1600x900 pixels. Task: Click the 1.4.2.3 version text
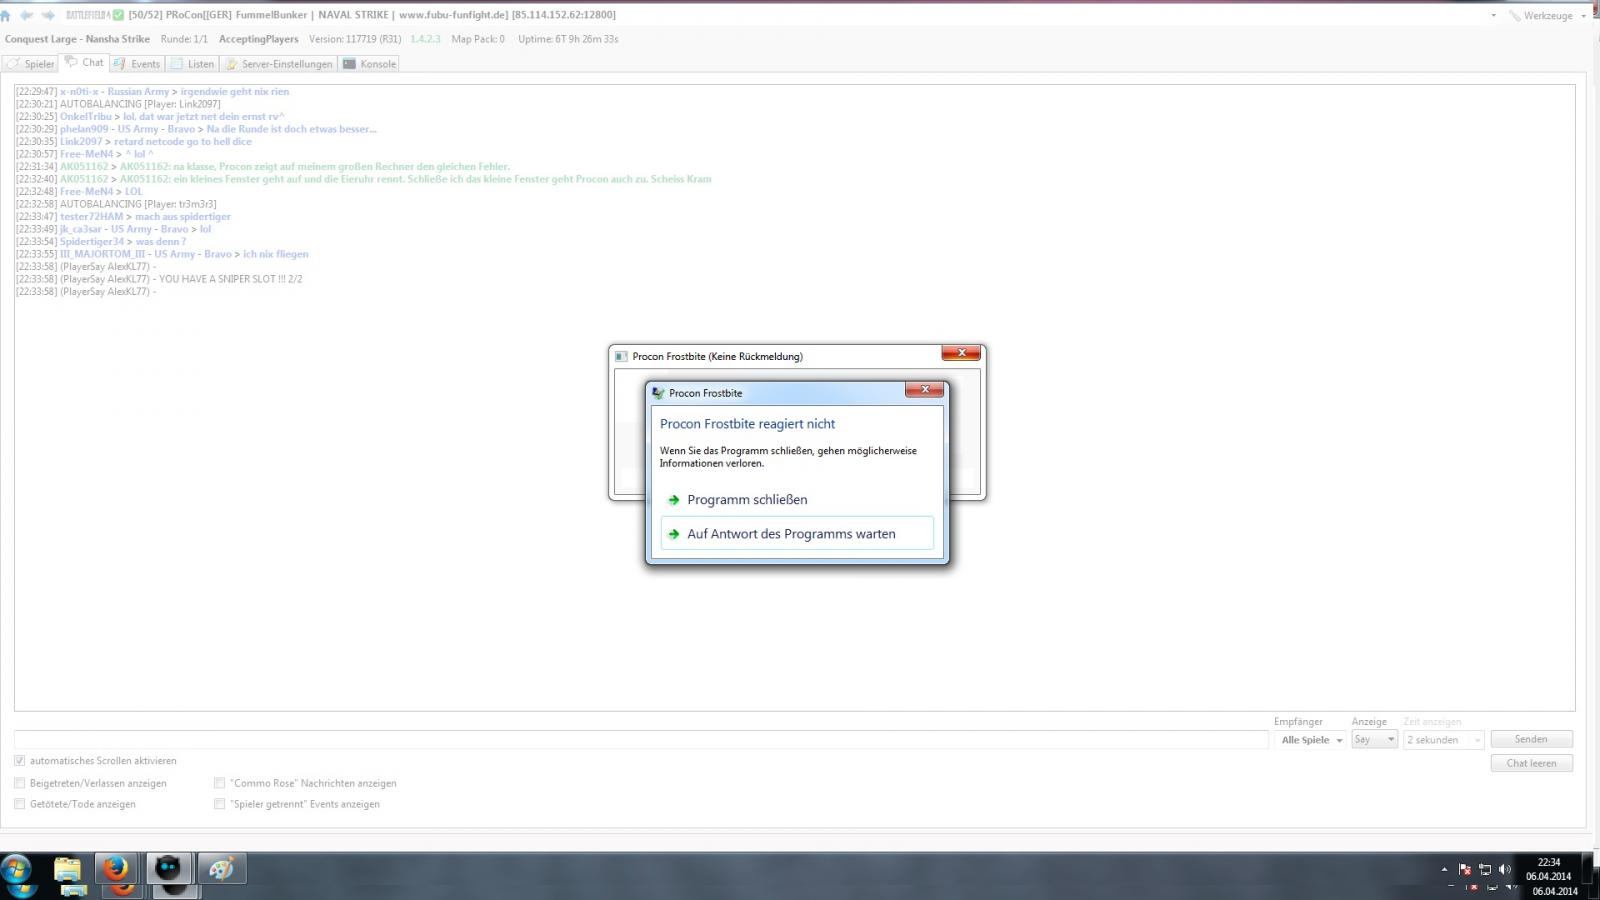pyautogui.click(x=425, y=39)
